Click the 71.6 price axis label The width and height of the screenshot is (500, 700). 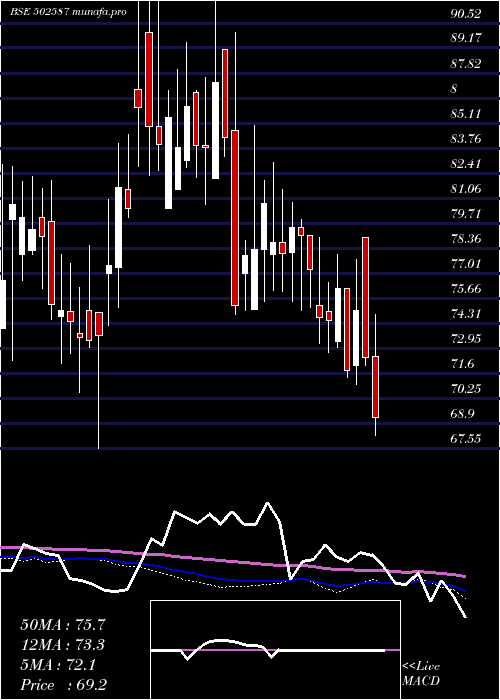[x=462, y=364]
